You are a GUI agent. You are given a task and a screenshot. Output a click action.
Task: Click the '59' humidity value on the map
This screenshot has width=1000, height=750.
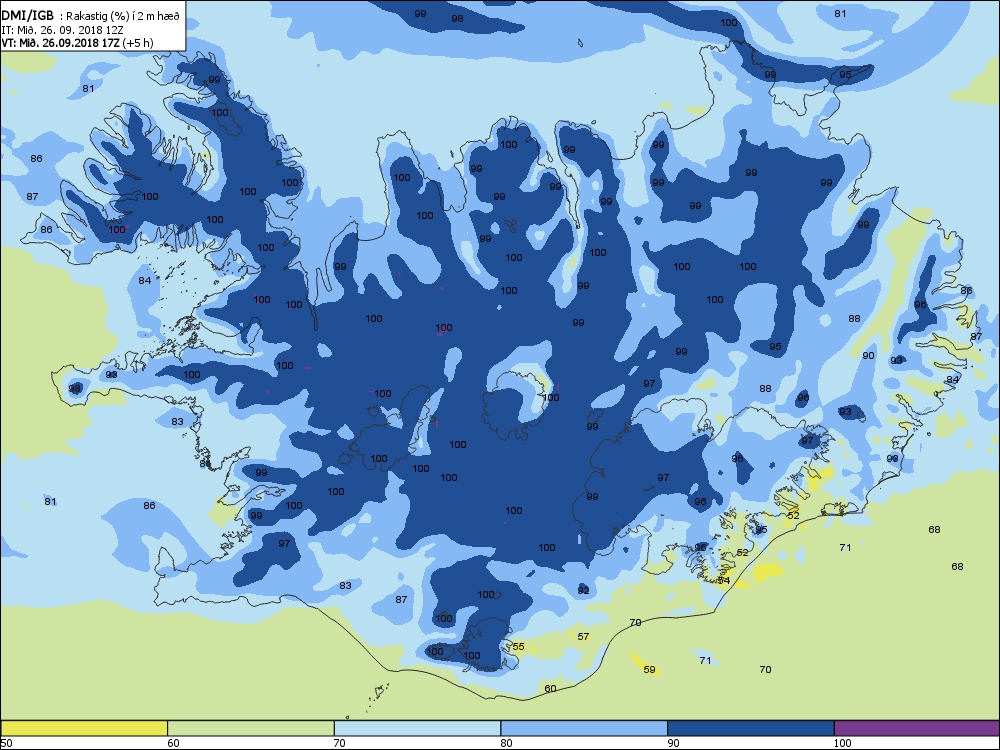click(649, 670)
